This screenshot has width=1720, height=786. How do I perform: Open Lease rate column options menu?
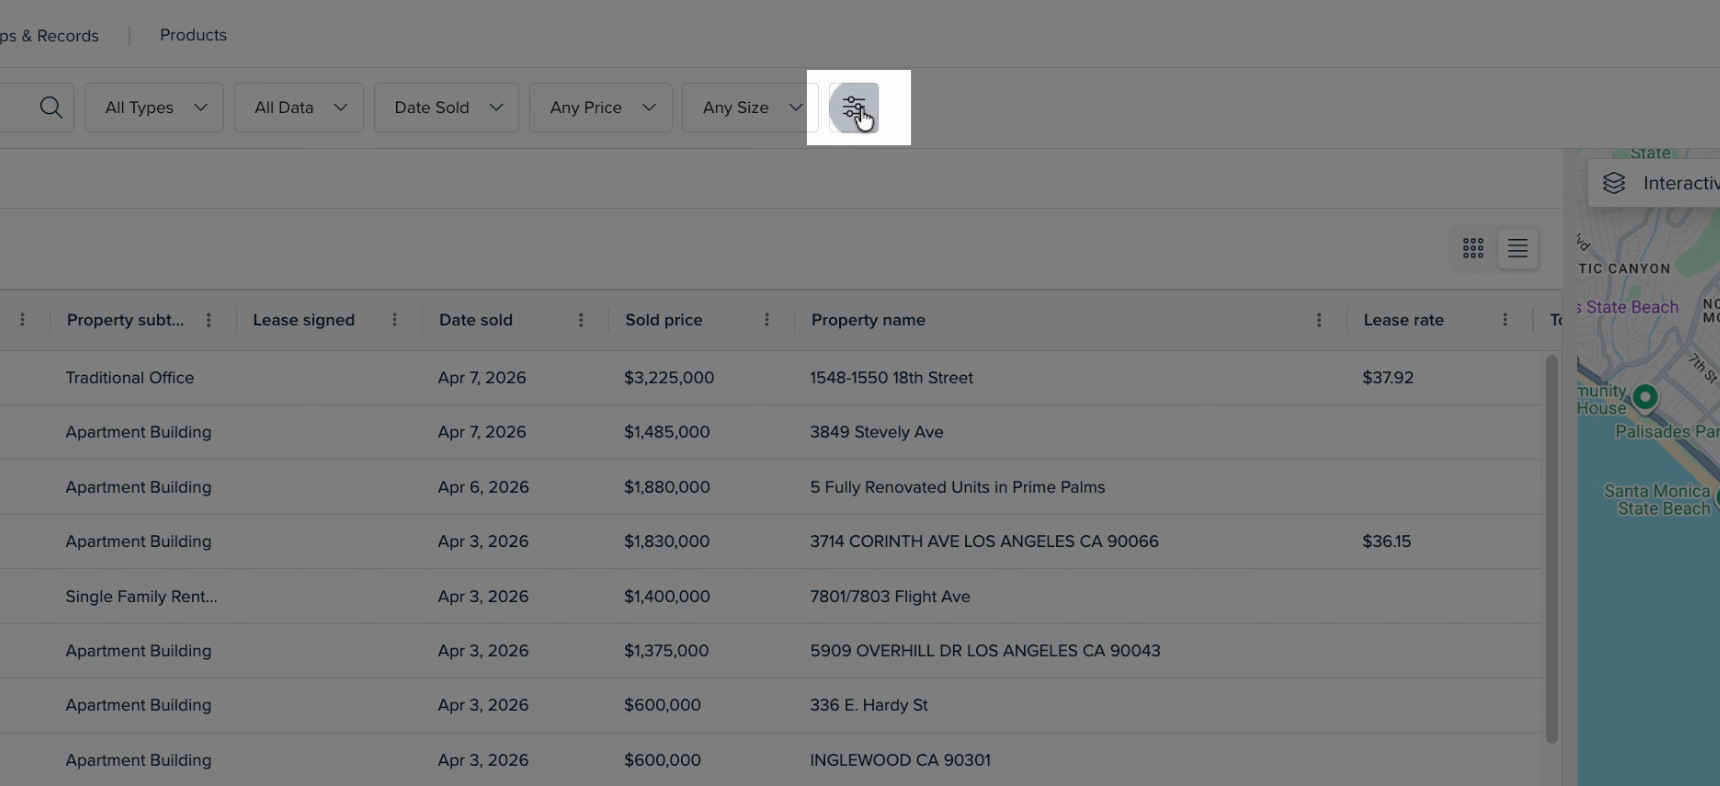click(1504, 320)
